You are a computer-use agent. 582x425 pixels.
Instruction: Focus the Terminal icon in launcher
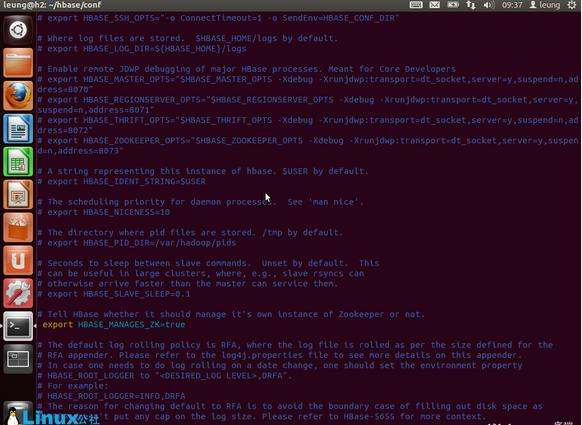click(x=18, y=326)
